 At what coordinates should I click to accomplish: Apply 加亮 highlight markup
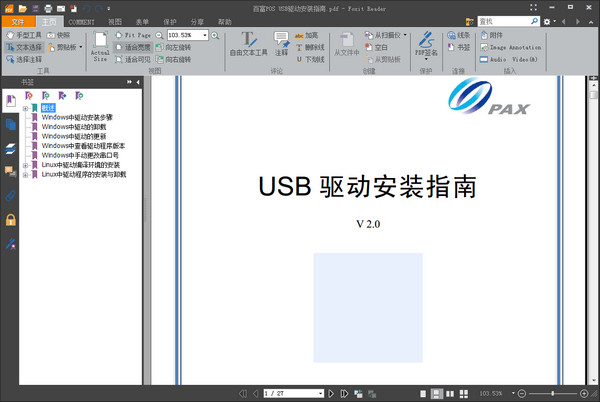307,35
